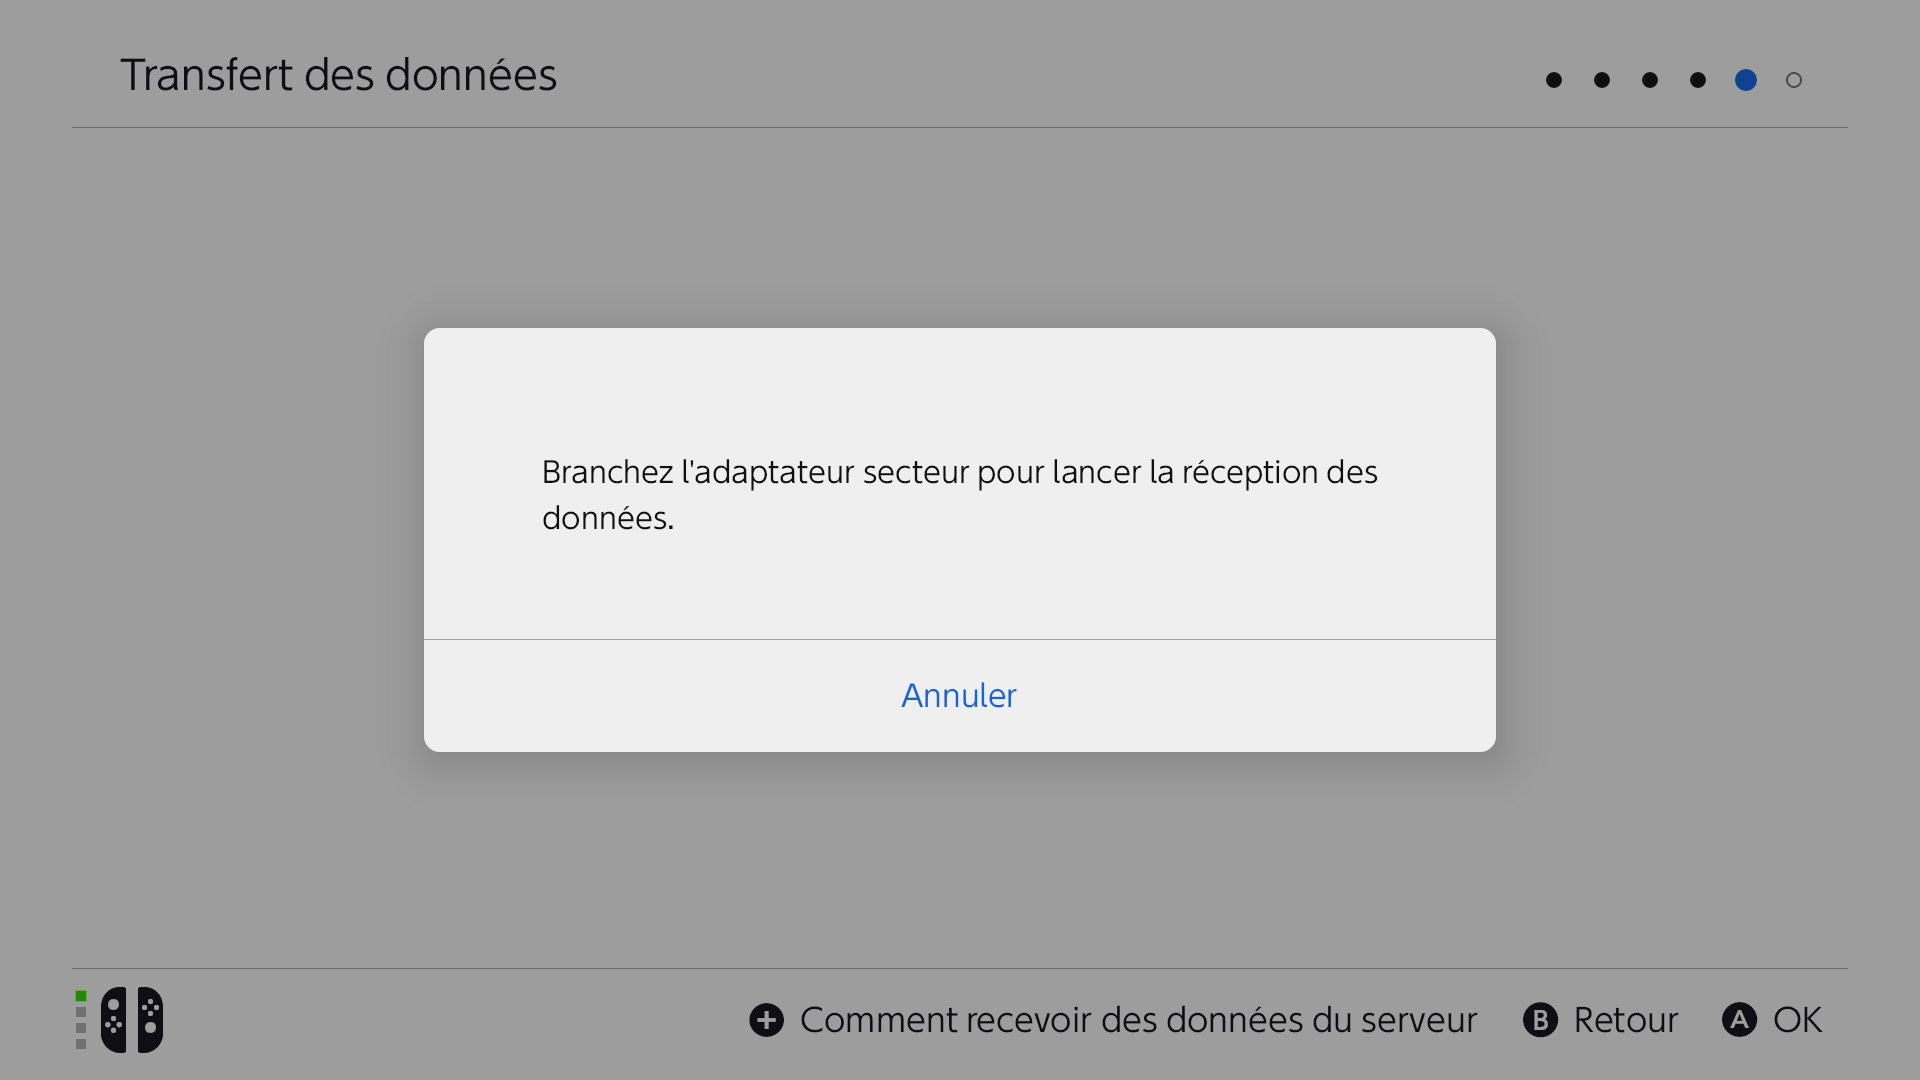Screen dimensions: 1920x1080
Task: Click the Transfert des données title
Action: point(339,74)
